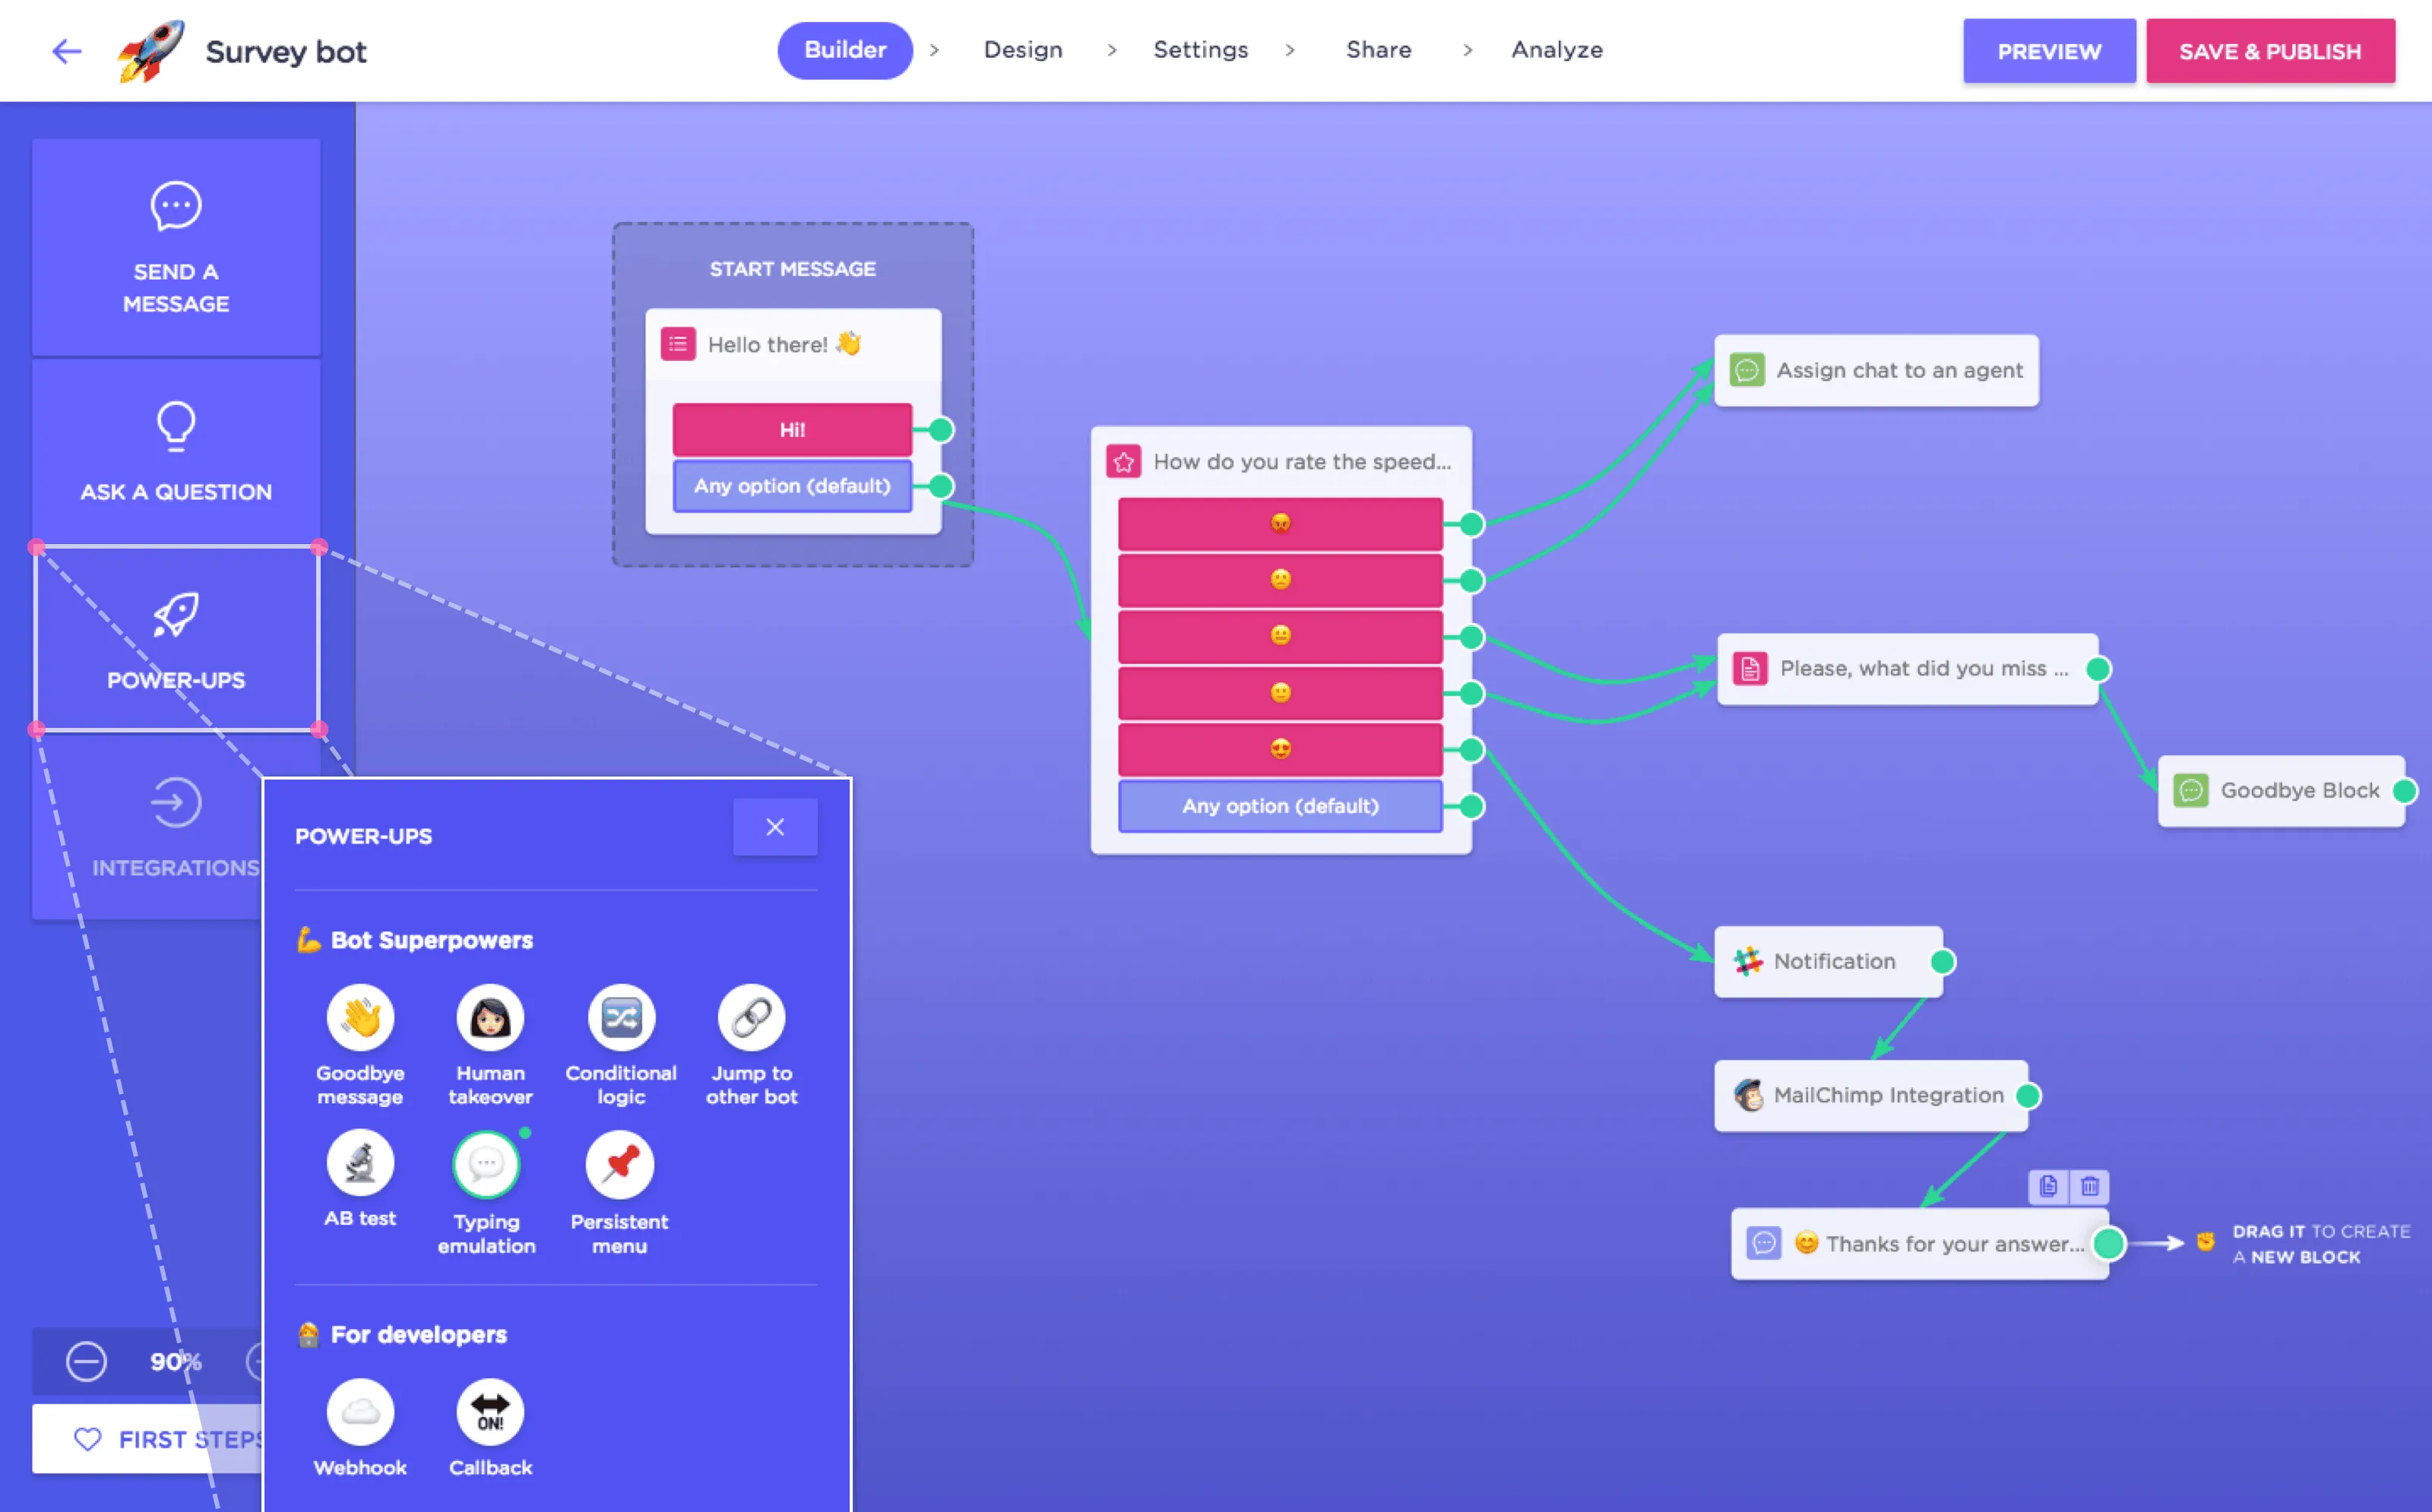The width and height of the screenshot is (2432, 1512).
Task: Click the Notification block output connector
Action: click(x=1942, y=962)
